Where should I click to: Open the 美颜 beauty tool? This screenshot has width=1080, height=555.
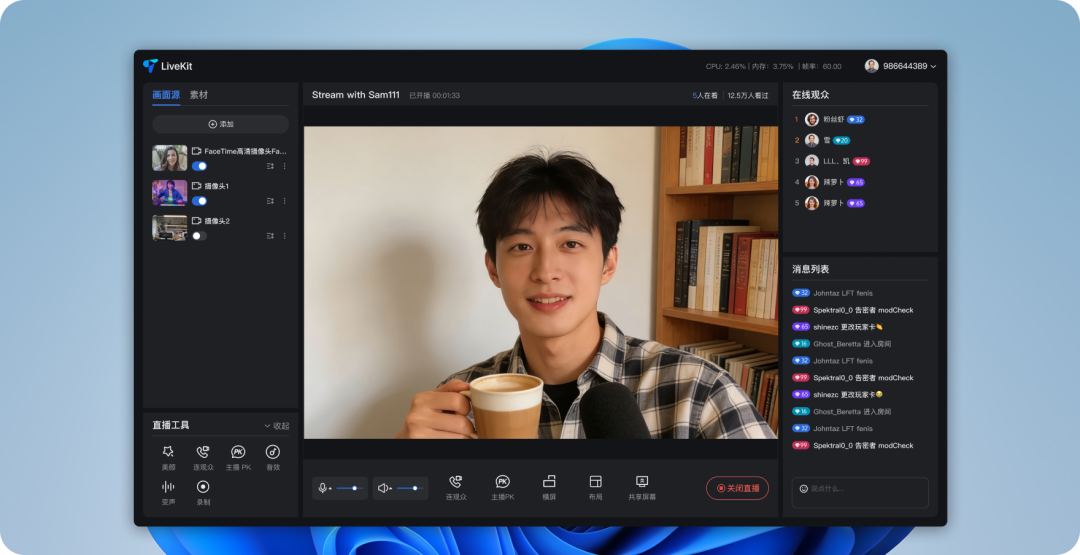pos(168,457)
